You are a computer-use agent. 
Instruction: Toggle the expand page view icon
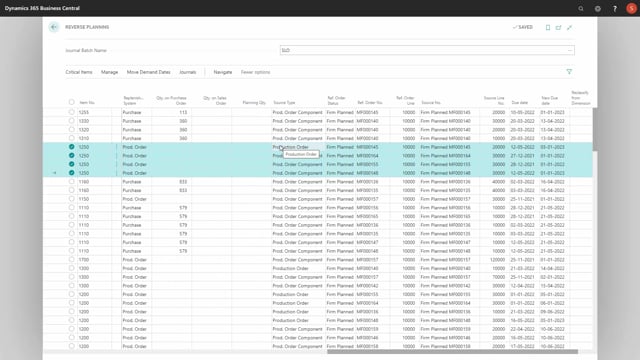point(569,27)
